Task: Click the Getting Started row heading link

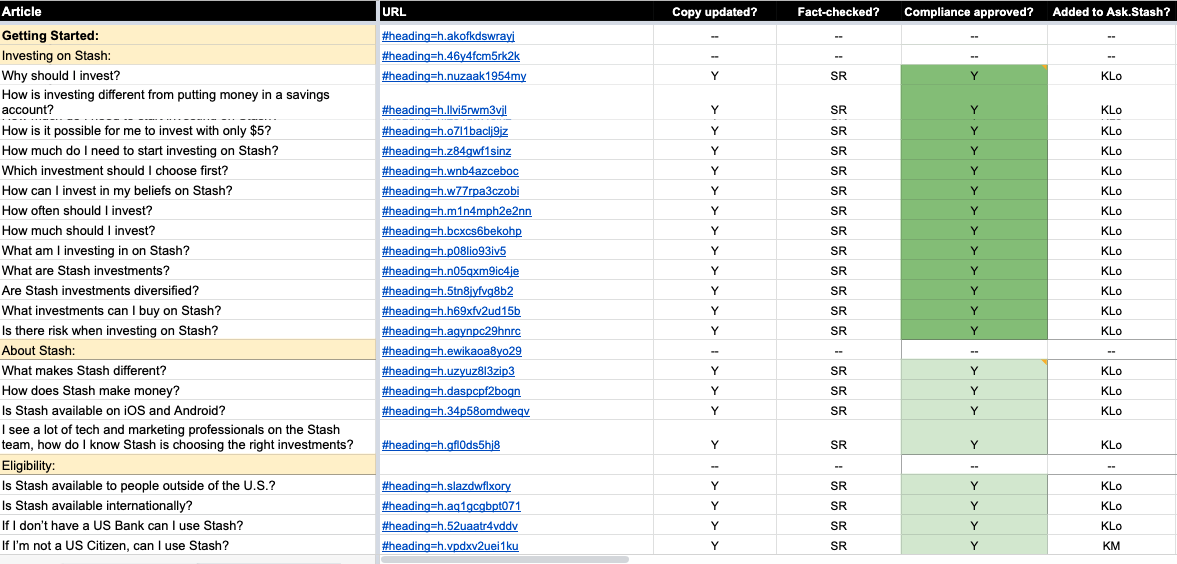Action: (x=448, y=36)
